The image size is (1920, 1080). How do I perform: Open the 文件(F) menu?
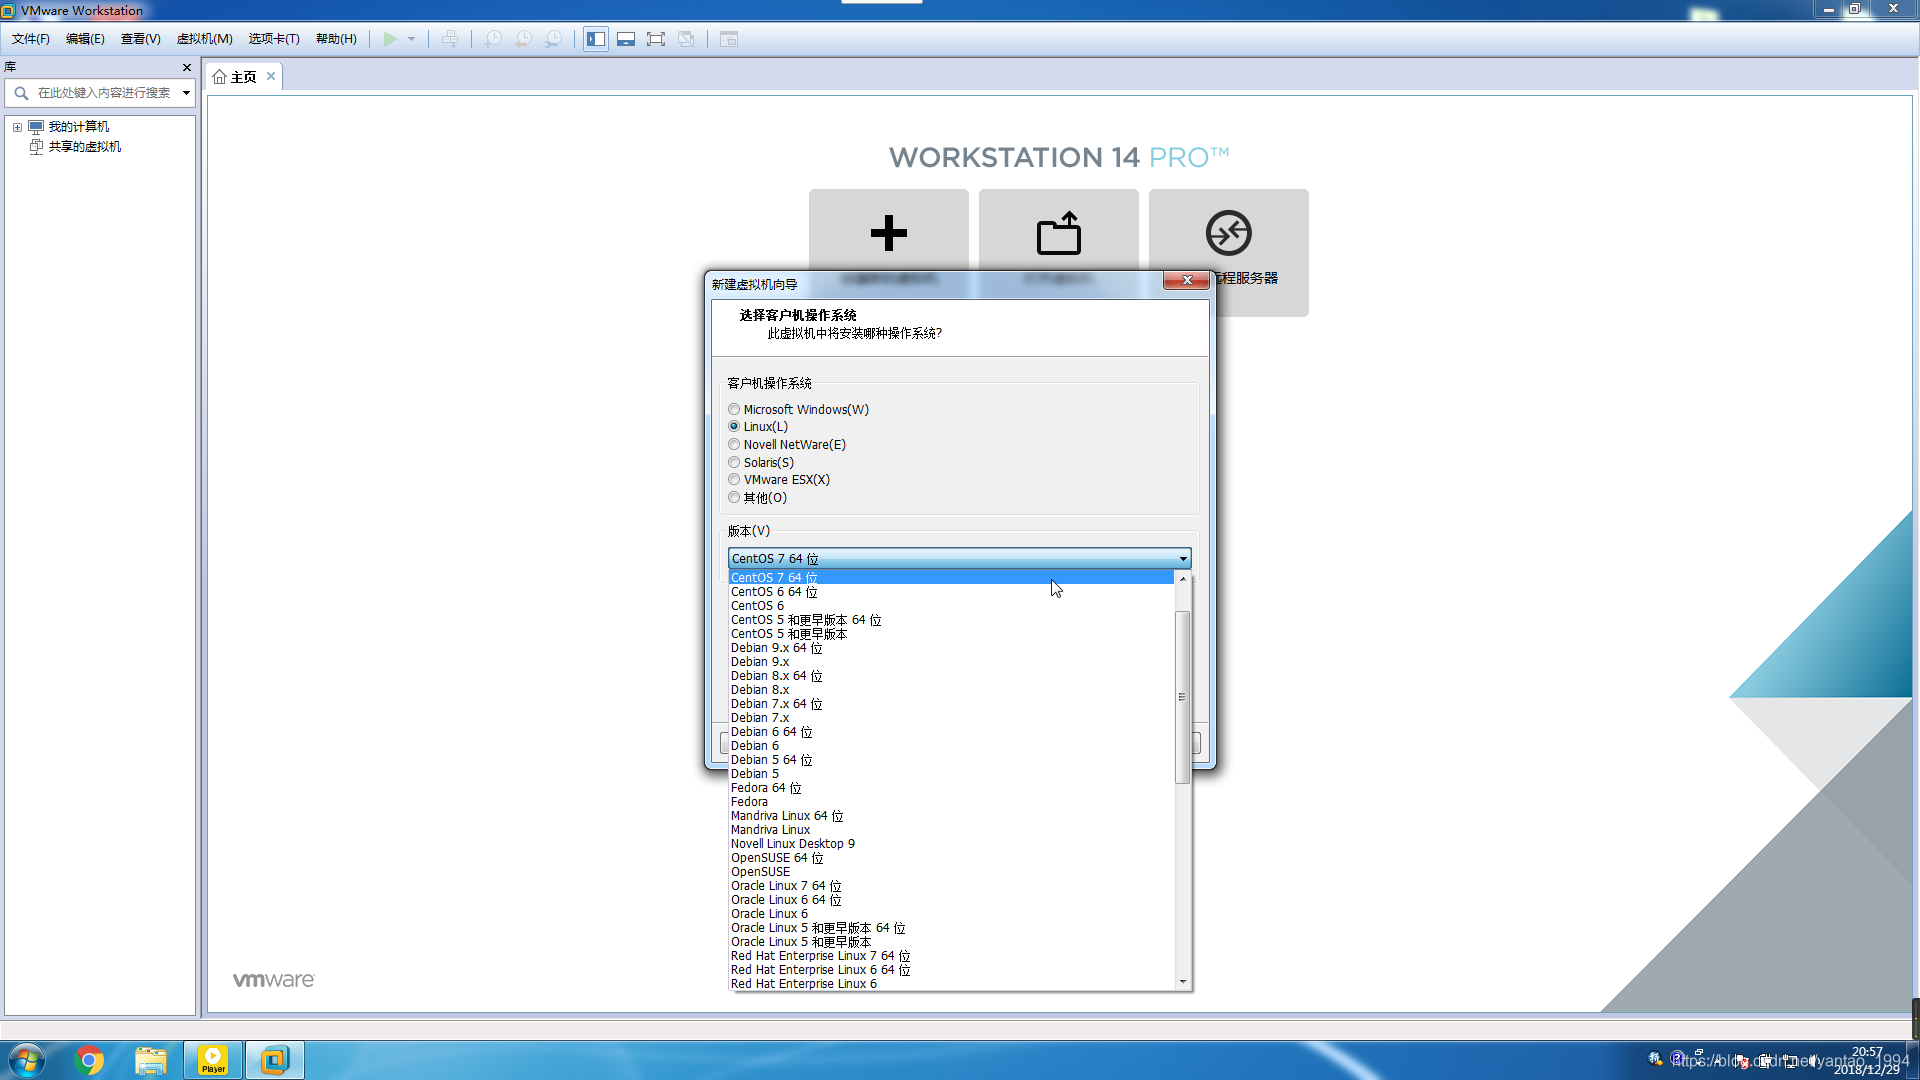[31, 39]
